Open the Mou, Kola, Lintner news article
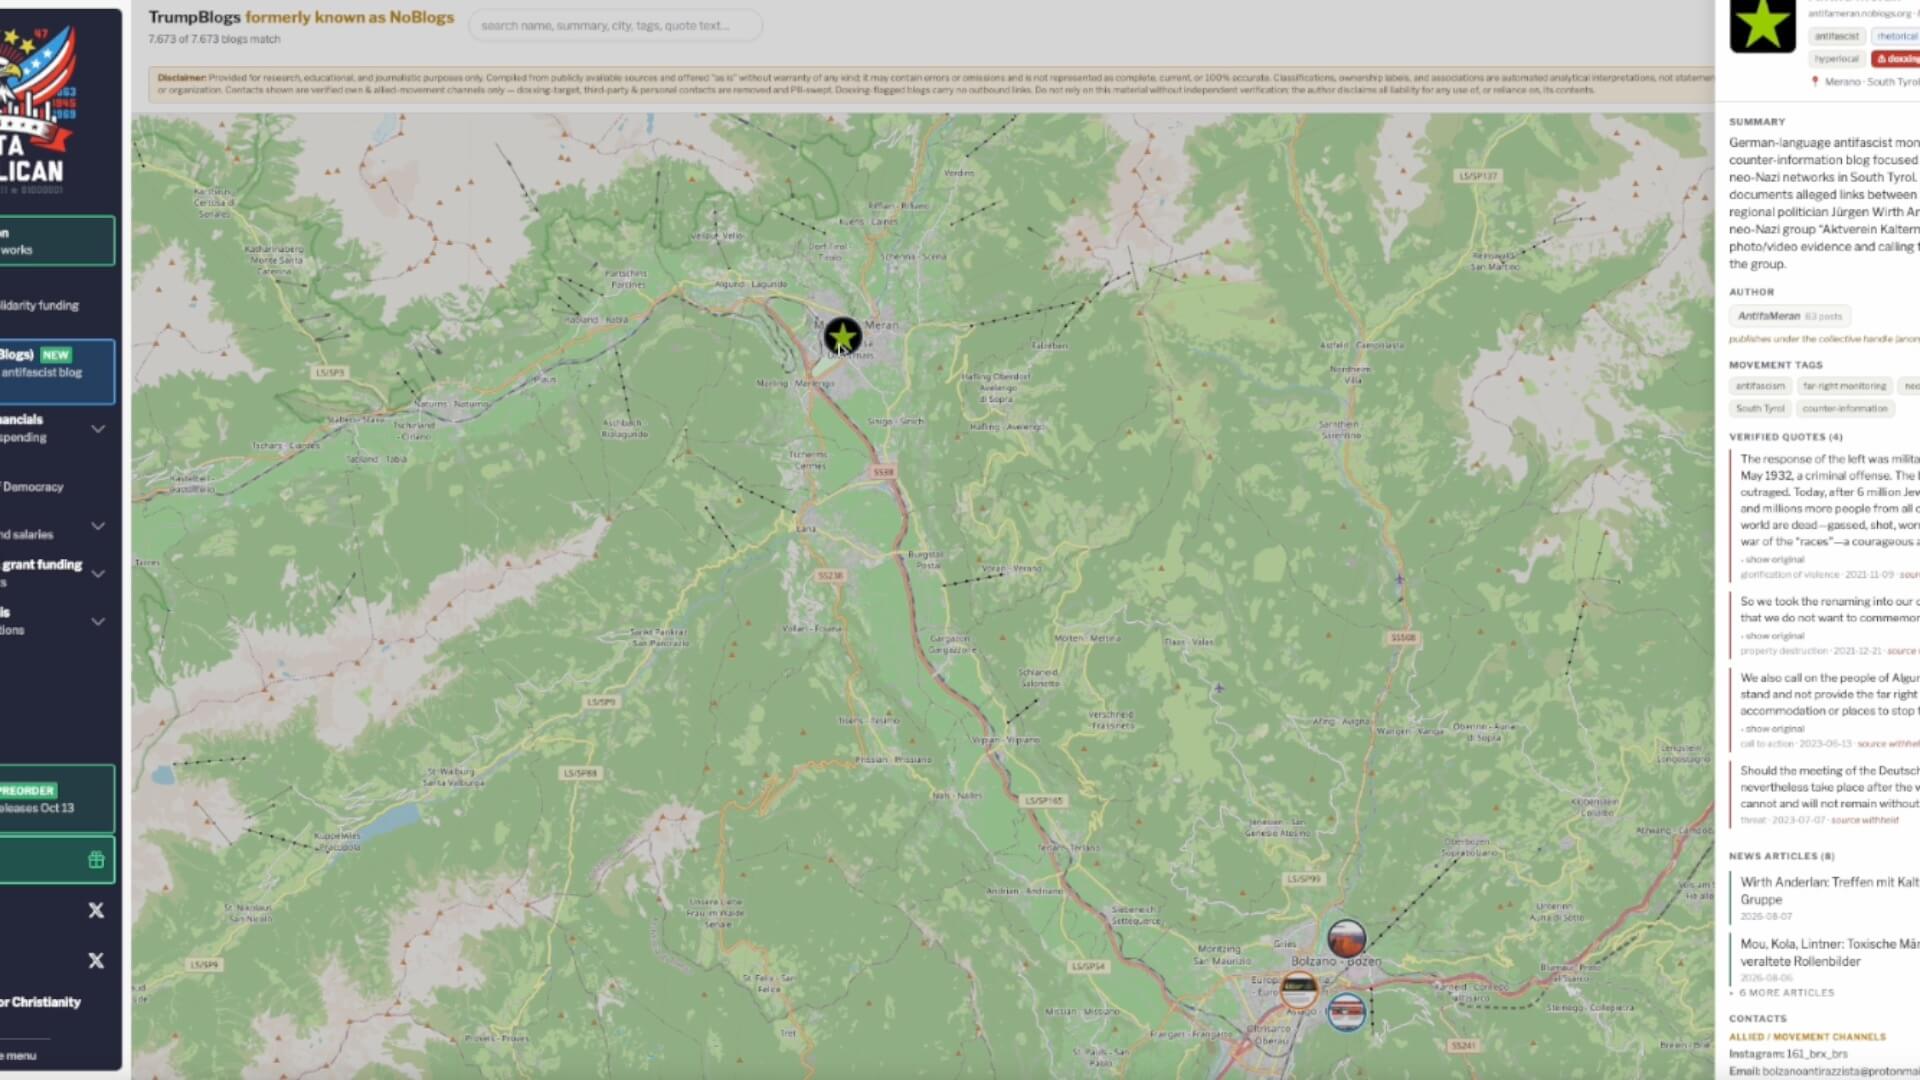 point(1830,953)
